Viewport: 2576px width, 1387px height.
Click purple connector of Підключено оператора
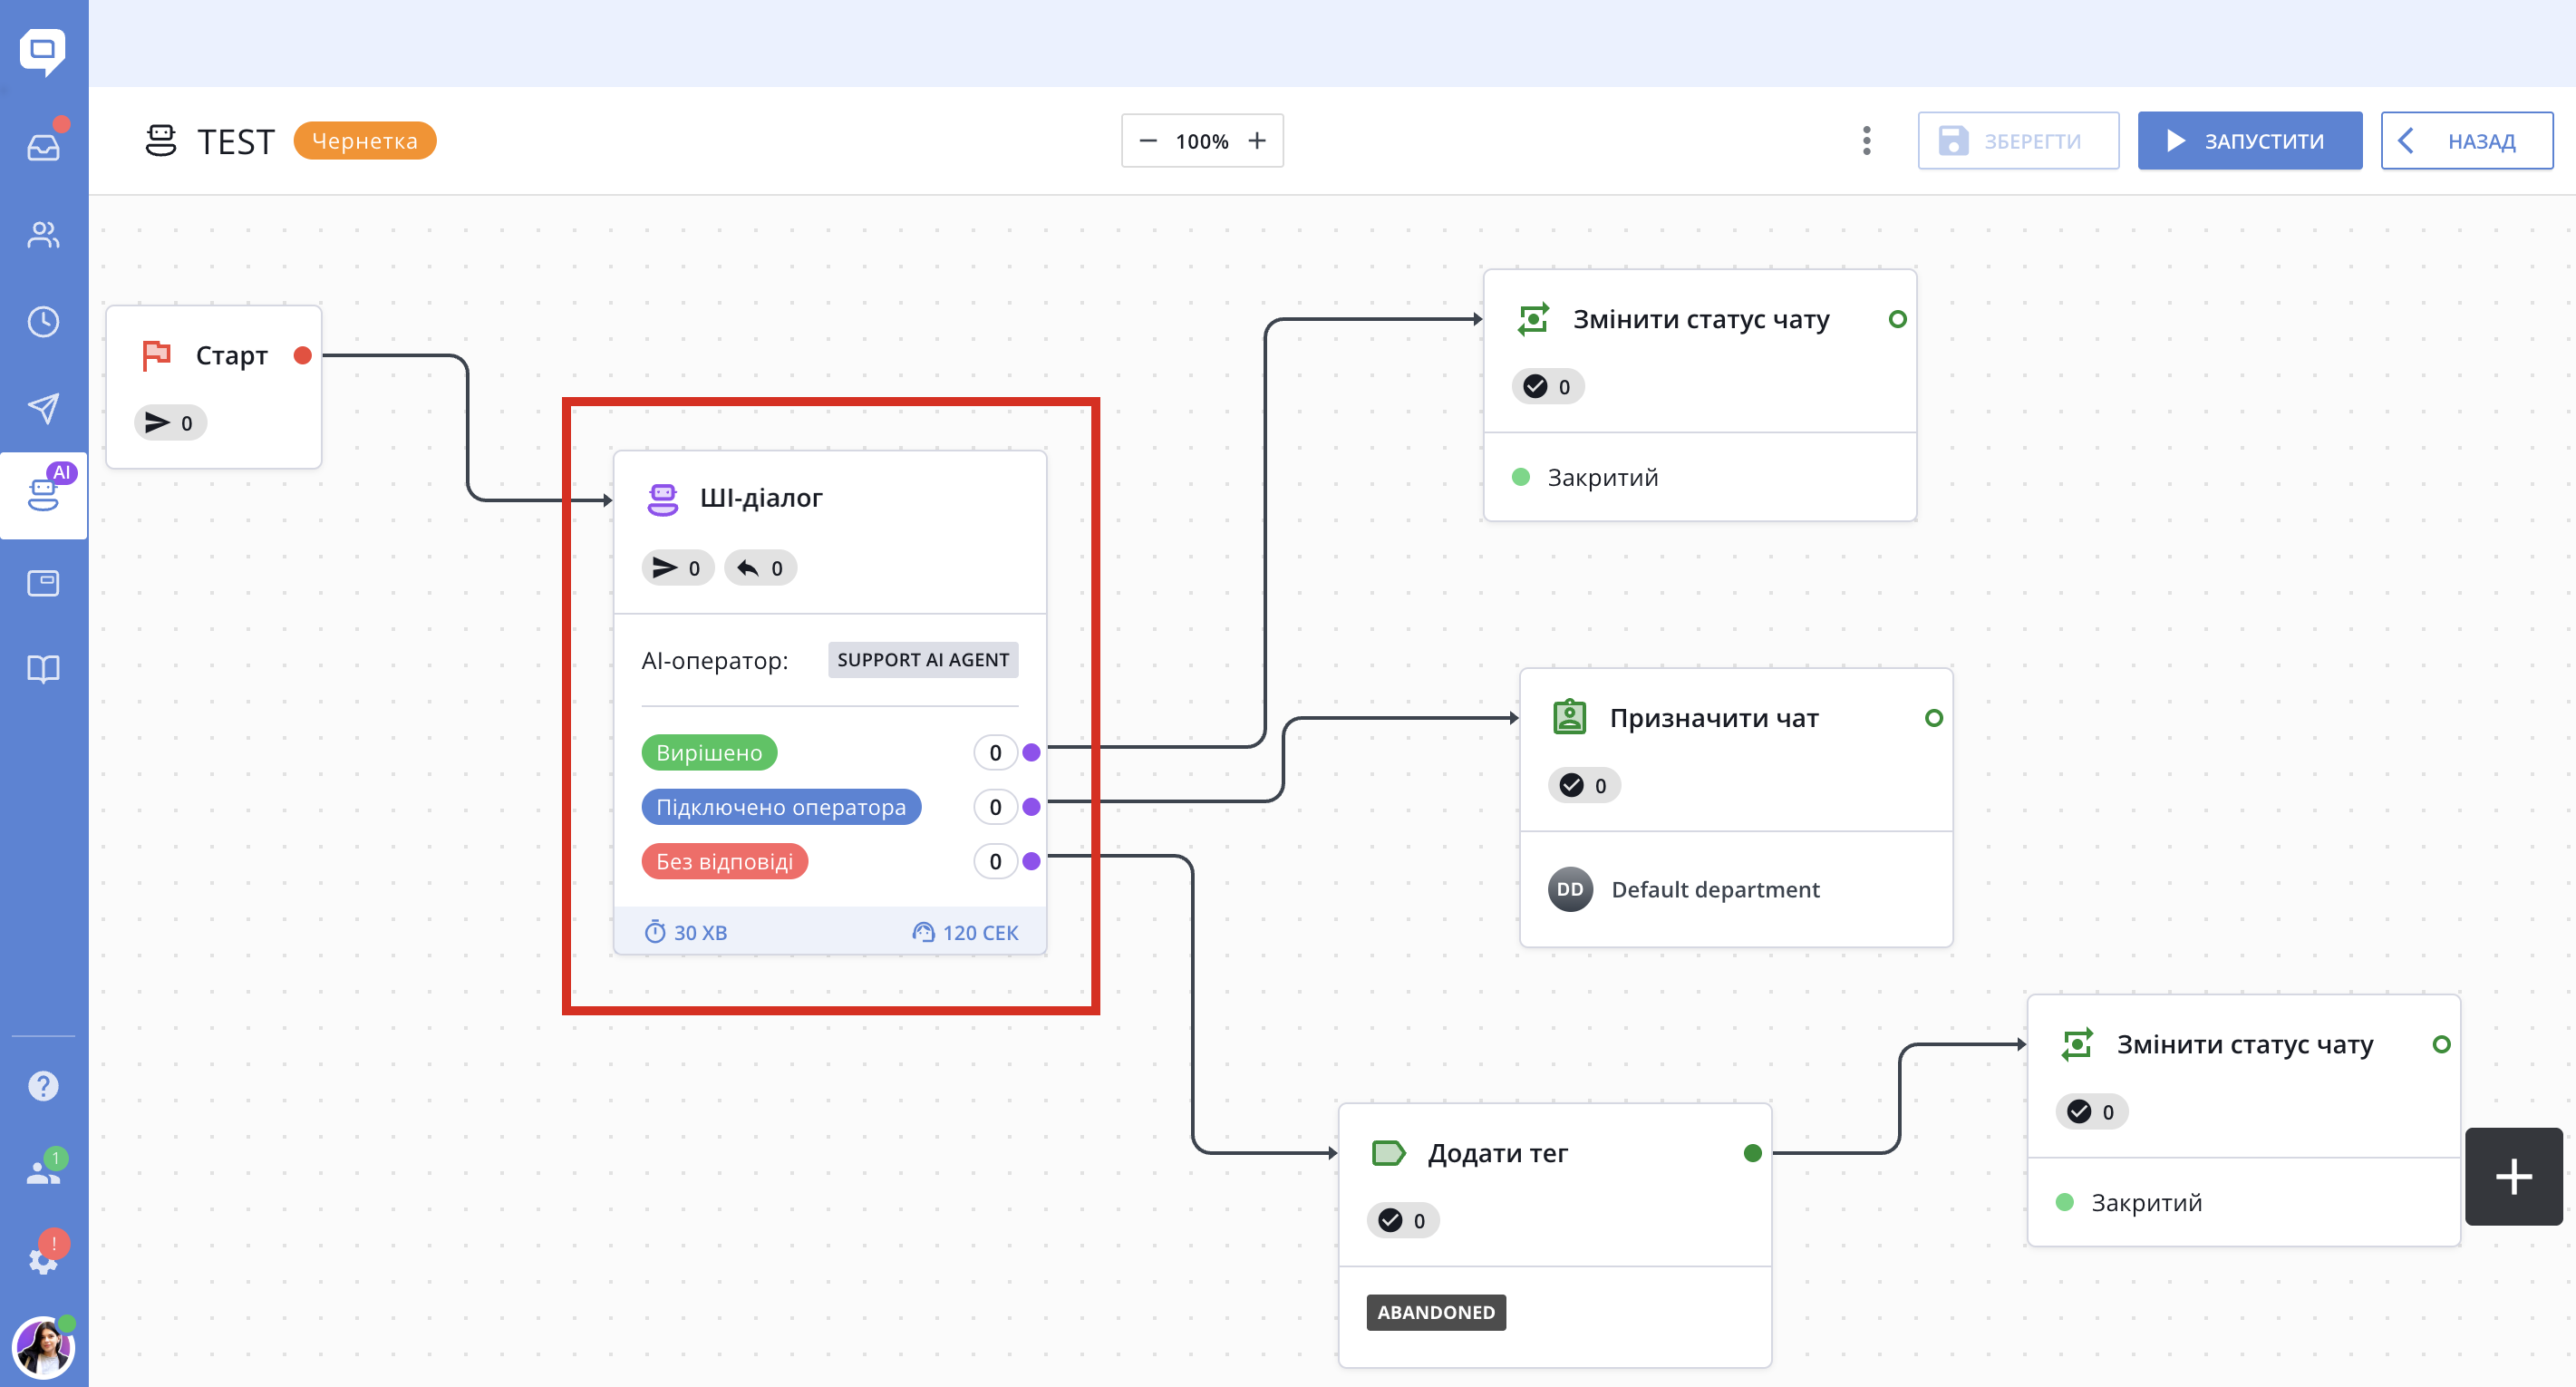tap(1031, 807)
